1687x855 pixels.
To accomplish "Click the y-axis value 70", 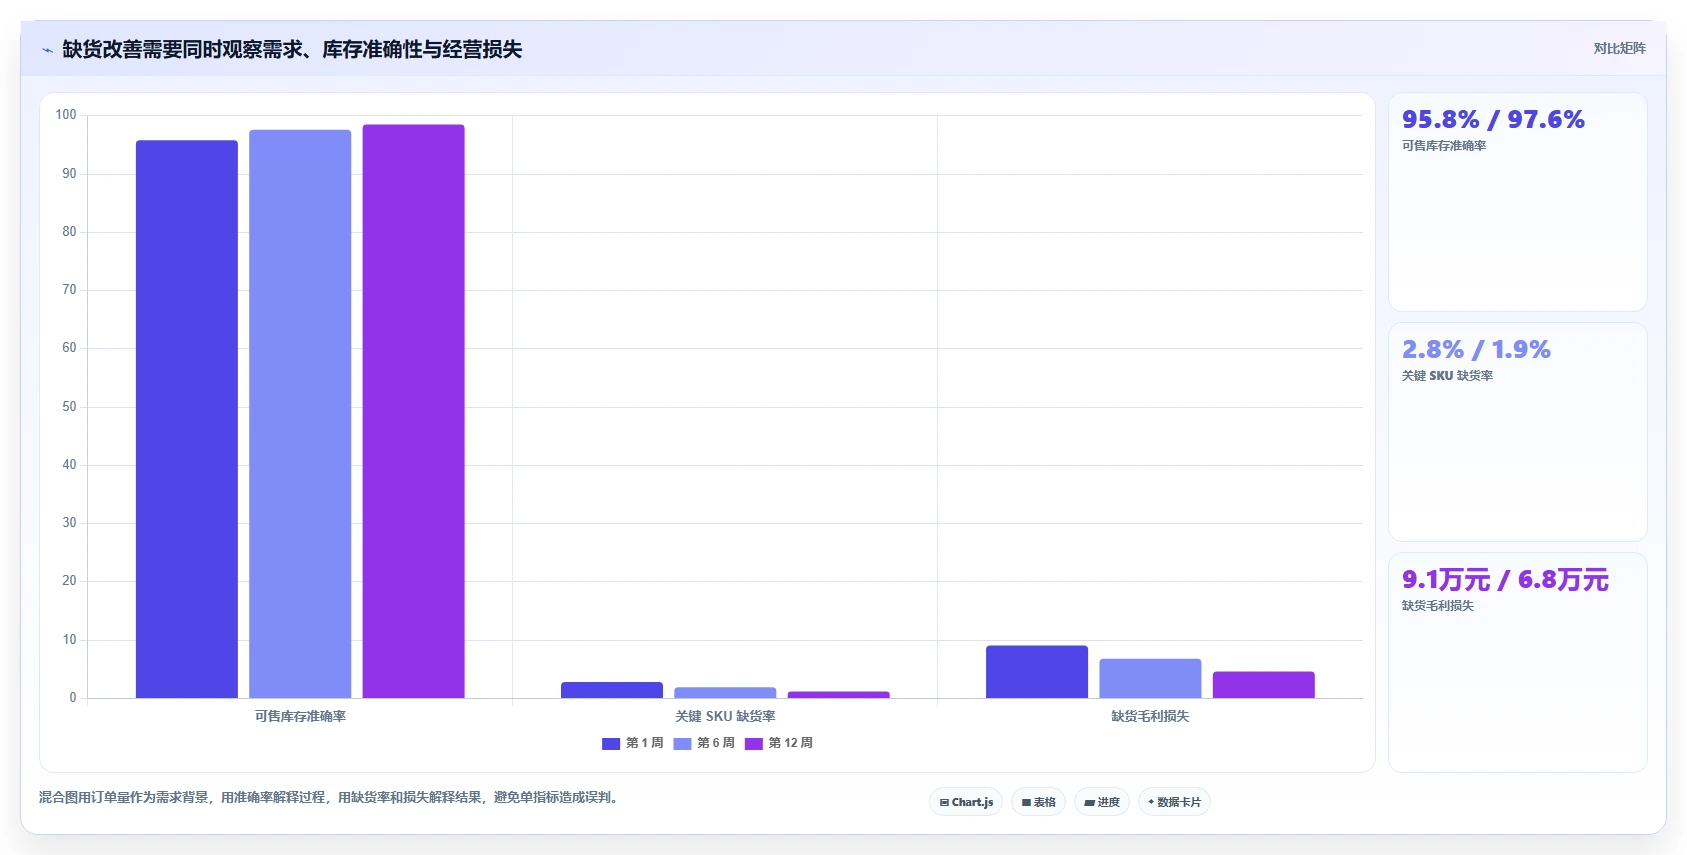I will (x=69, y=290).
